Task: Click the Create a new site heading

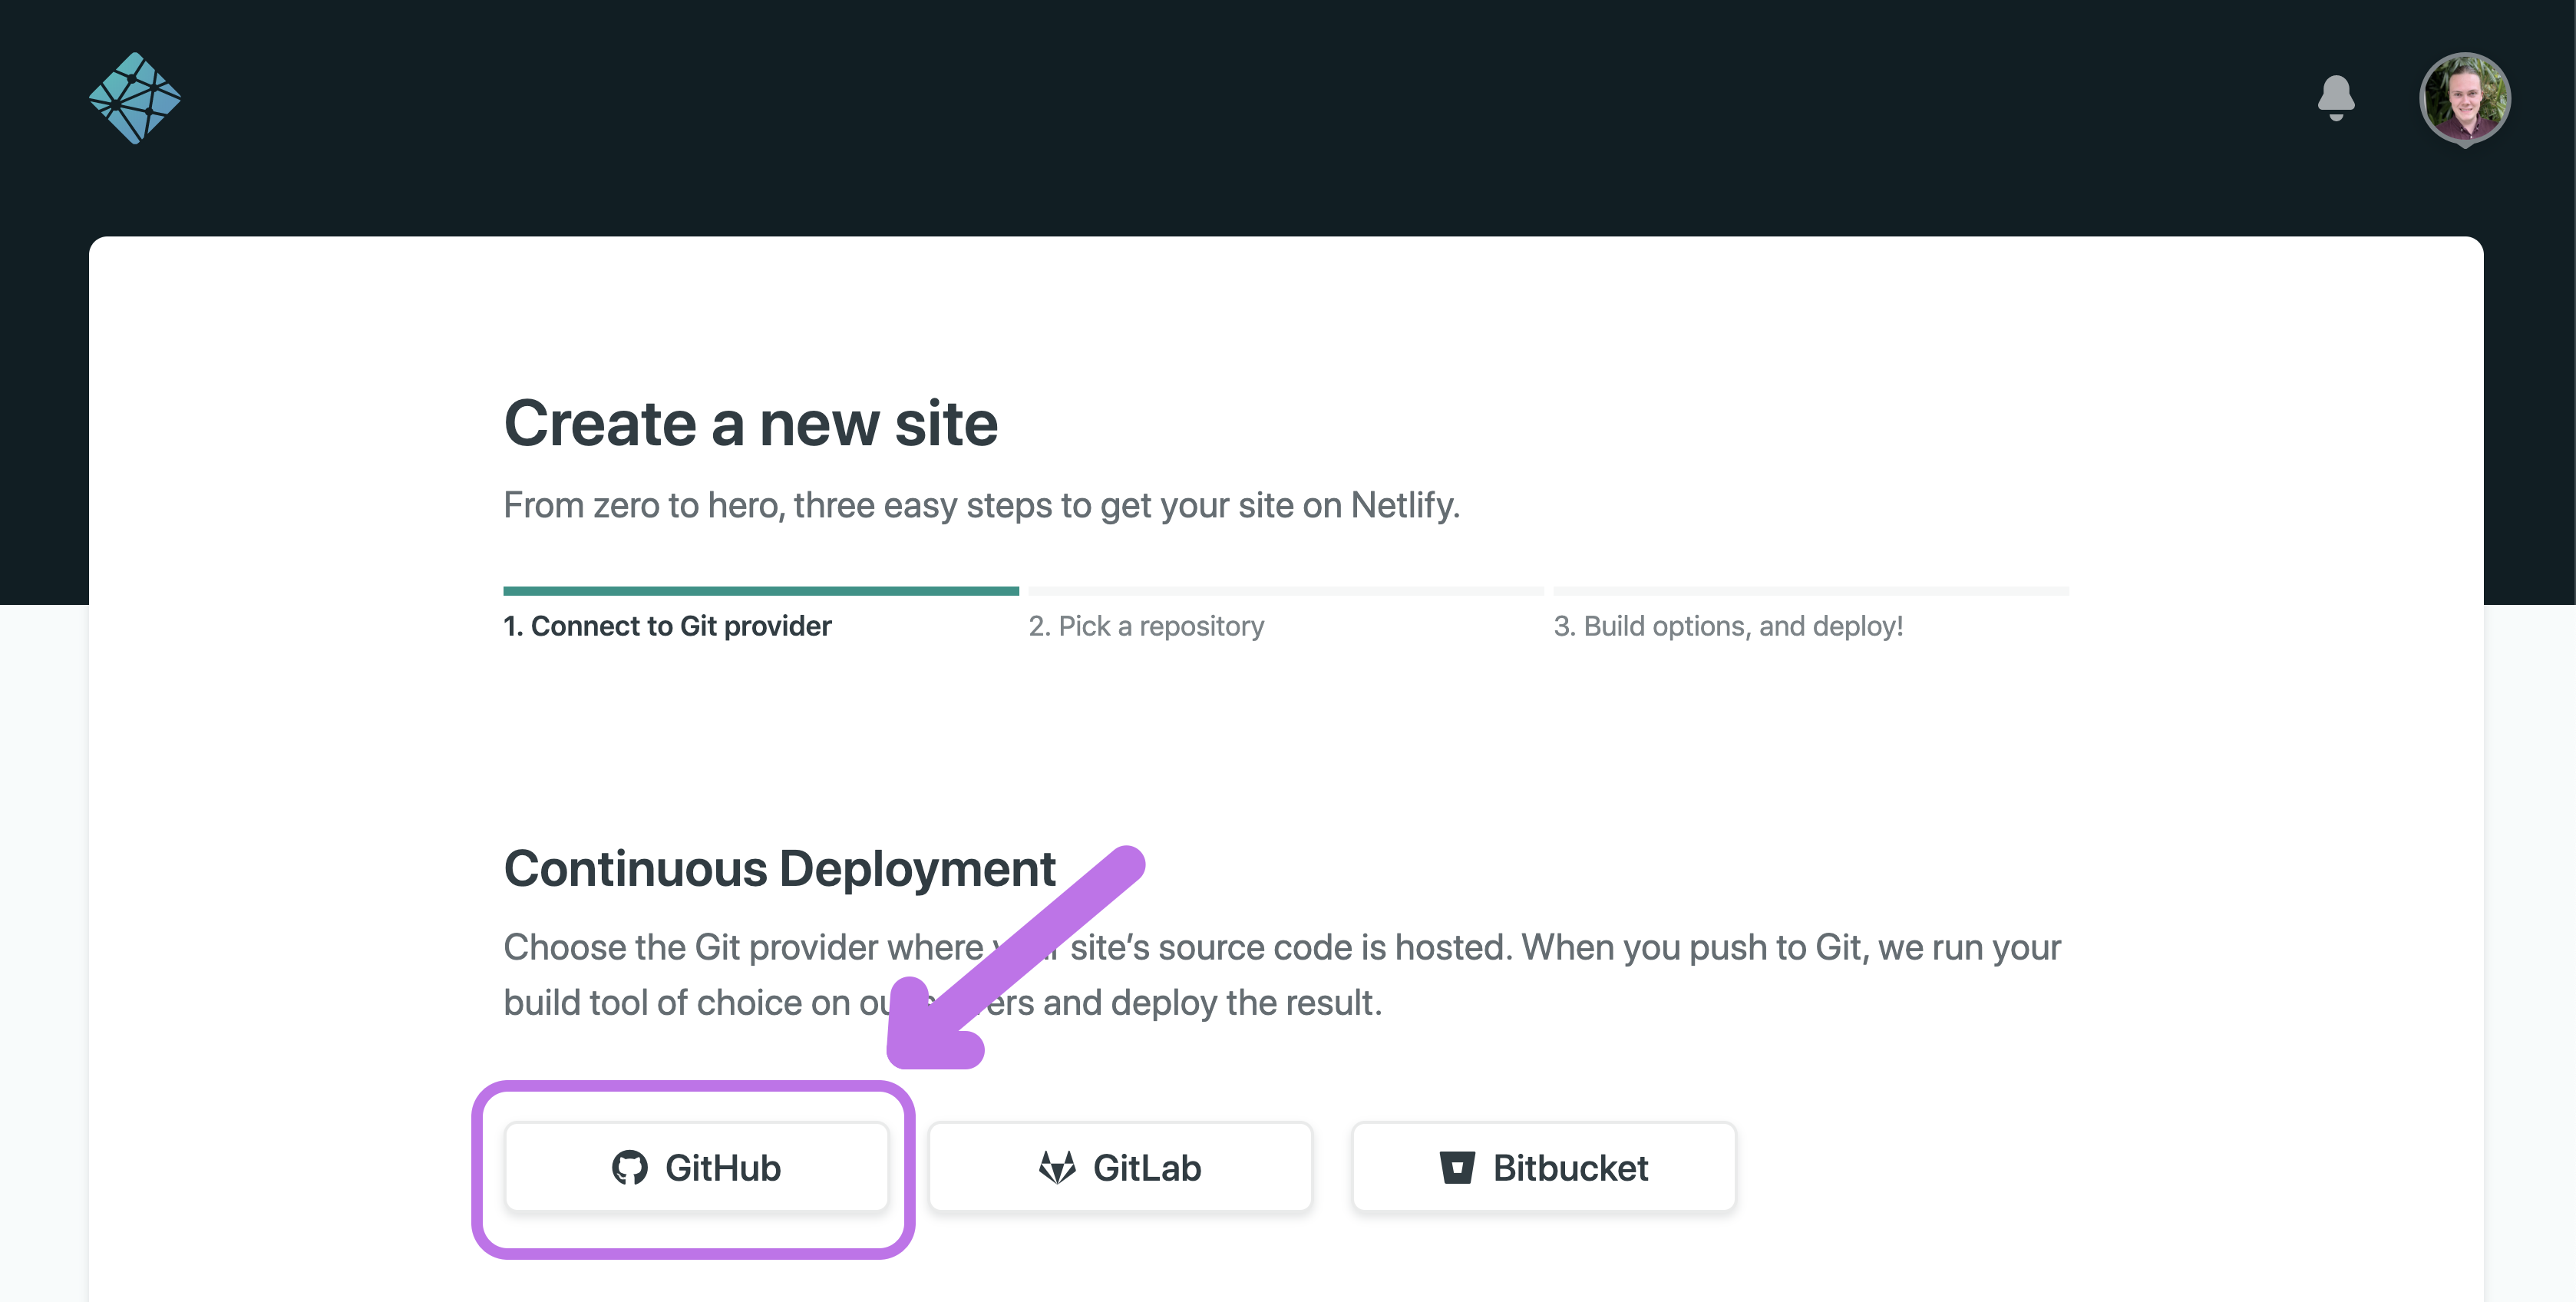Action: [x=750, y=423]
